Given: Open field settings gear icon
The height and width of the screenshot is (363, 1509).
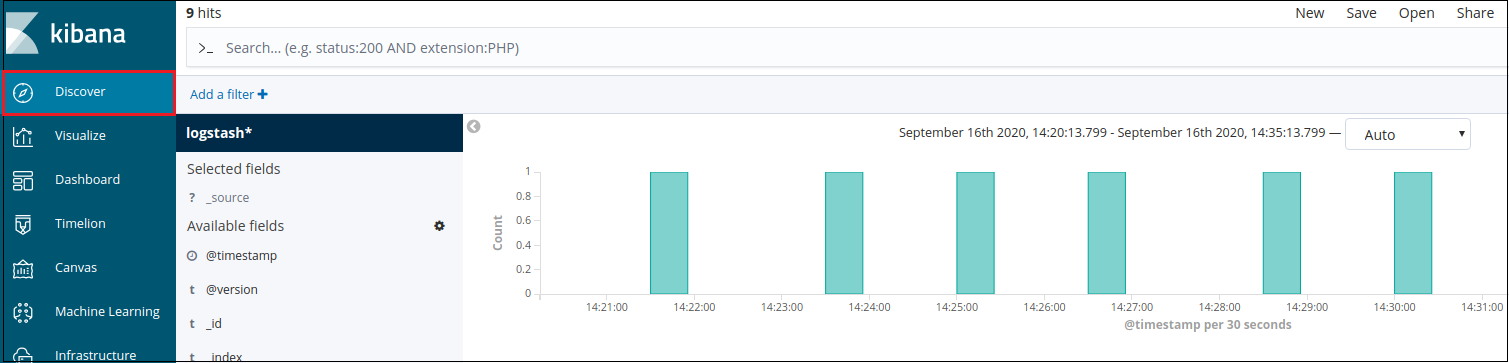Looking at the screenshot, I should click(439, 226).
